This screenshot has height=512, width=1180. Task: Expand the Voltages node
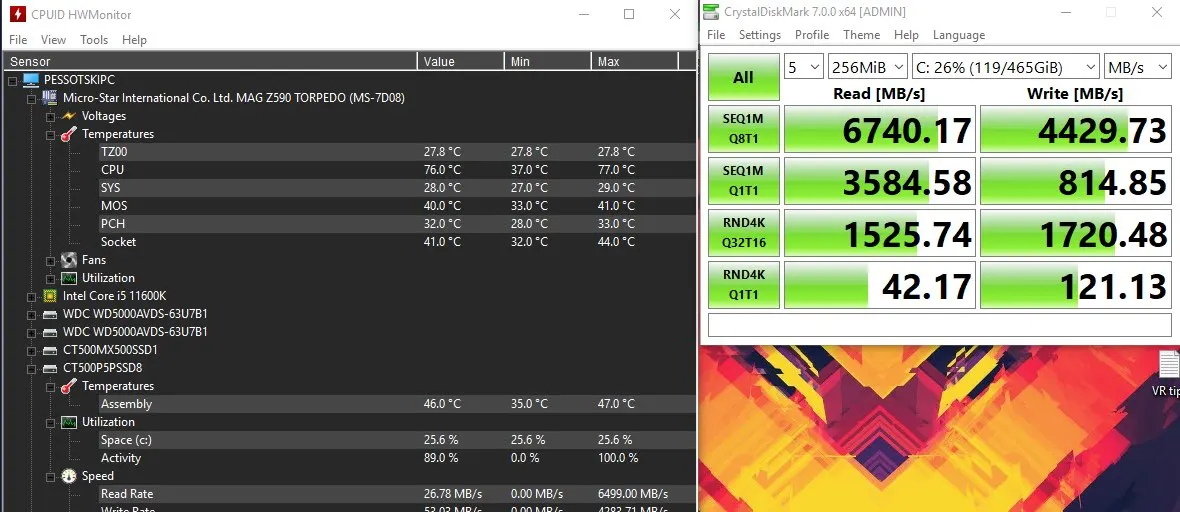[50, 116]
